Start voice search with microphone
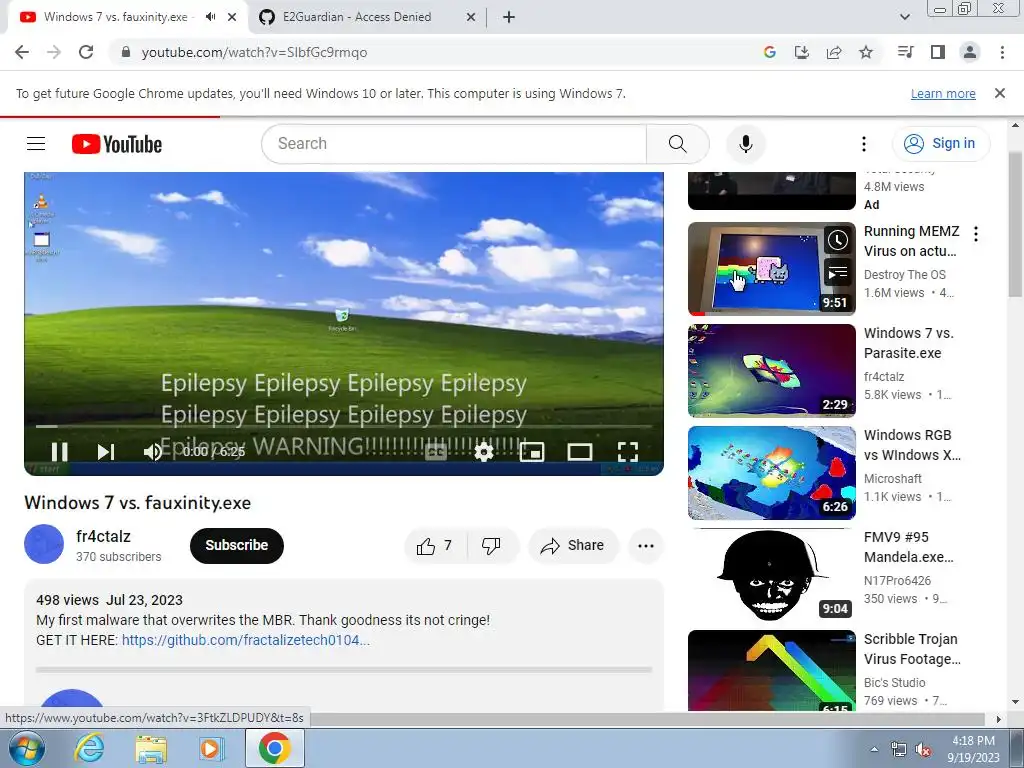 (746, 144)
